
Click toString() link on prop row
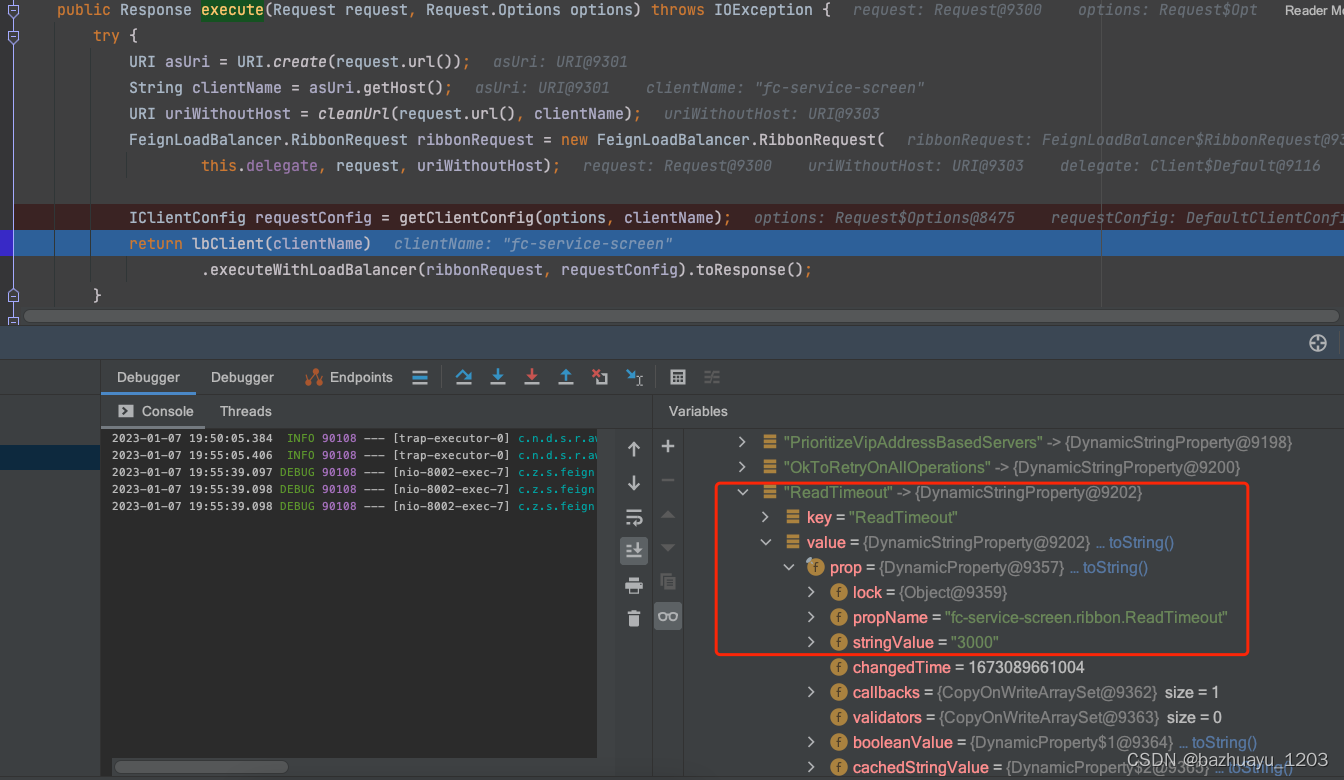(1115, 567)
